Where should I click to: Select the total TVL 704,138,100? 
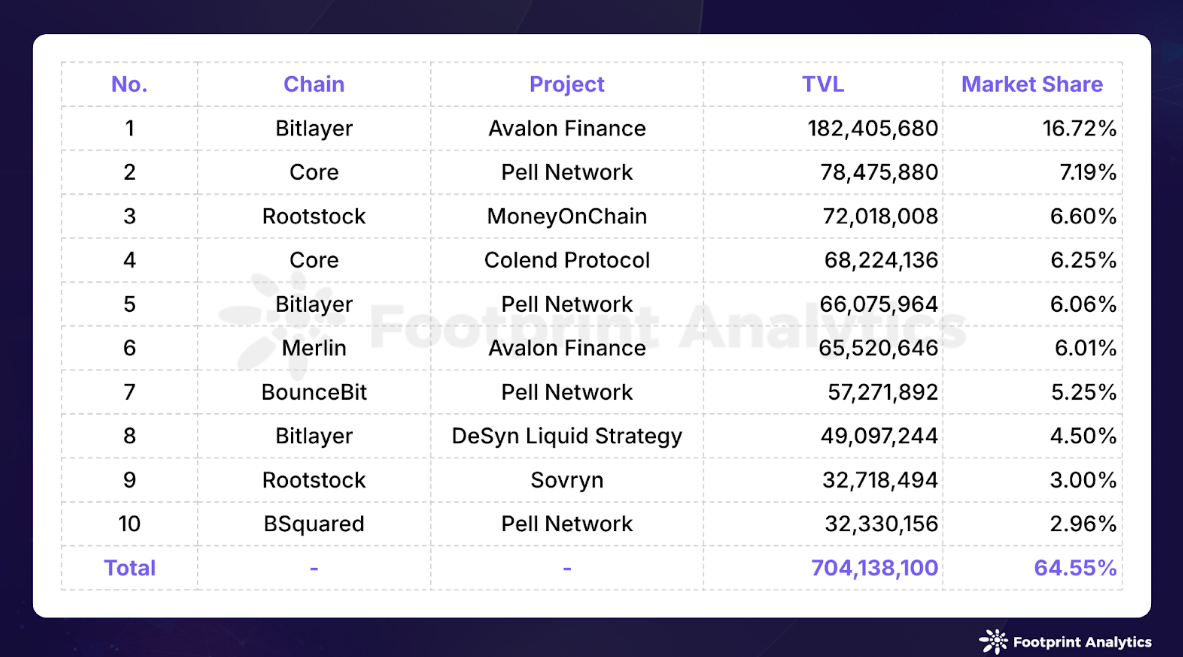874,568
